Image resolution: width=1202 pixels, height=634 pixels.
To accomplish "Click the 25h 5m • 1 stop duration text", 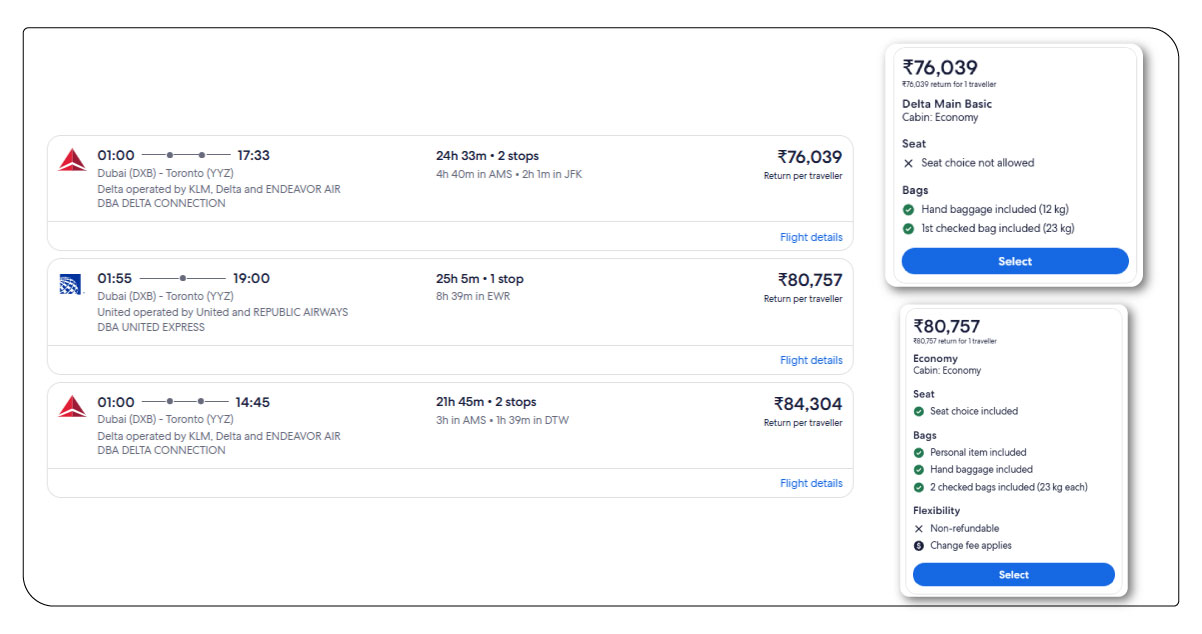I will 479,279.
